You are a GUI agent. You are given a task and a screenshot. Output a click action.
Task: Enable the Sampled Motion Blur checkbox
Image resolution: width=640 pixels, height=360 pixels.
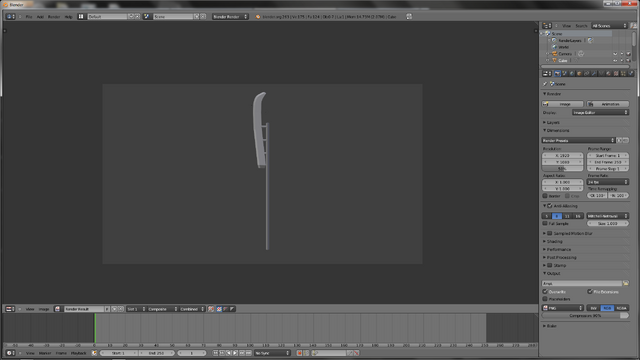pyautogui.click(x=550, y=233)
